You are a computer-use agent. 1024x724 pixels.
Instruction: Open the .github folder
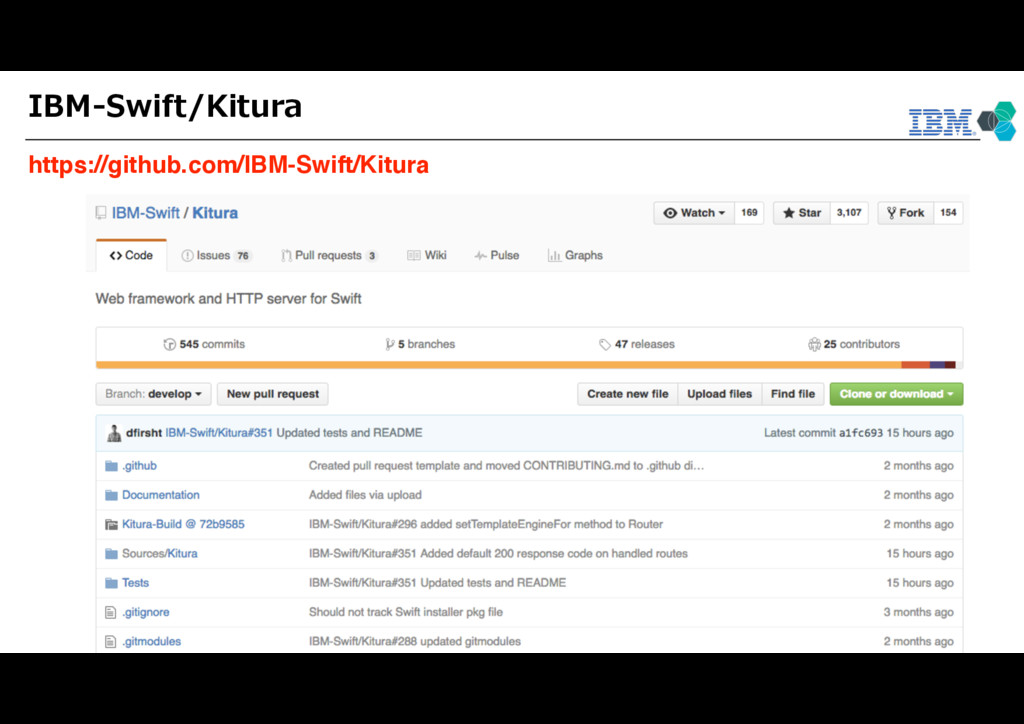(139, 465)
